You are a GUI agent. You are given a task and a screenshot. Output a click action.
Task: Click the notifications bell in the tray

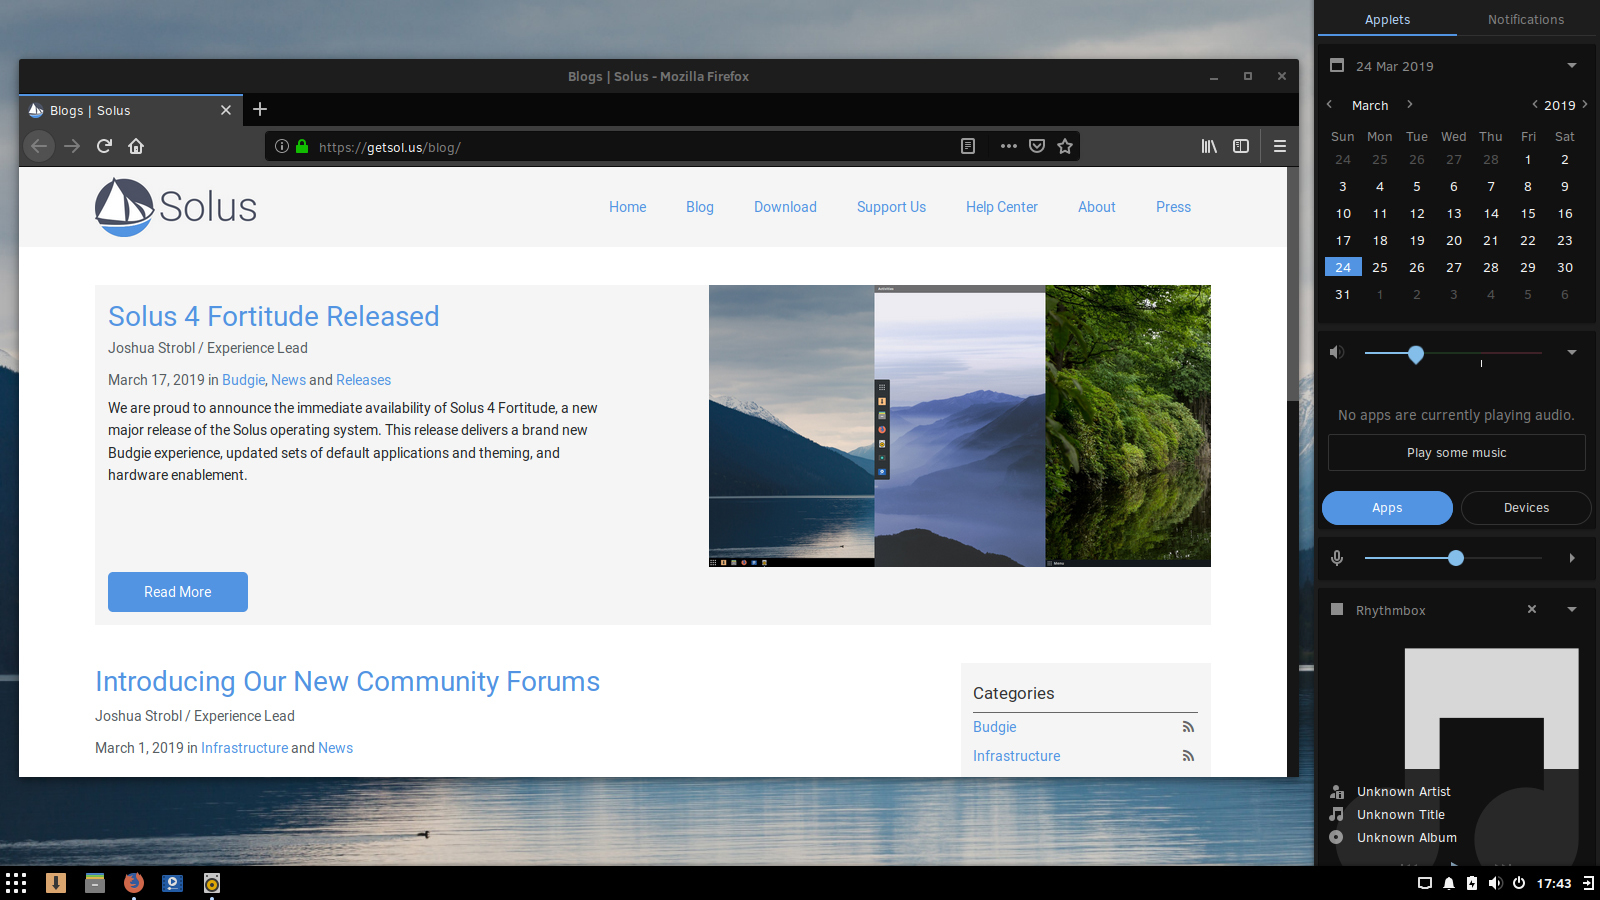pyautogui.click(x=1449, y=883)
